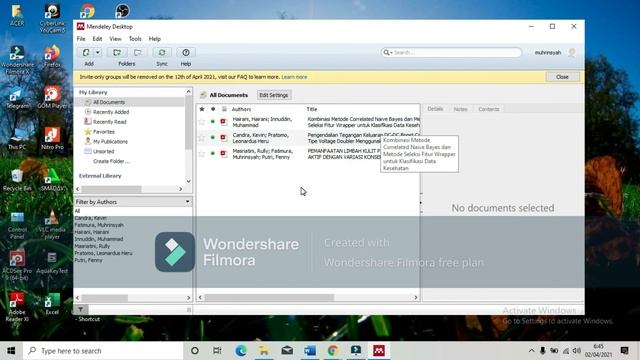Open the GOM Player desktop shortcut
This screenshot has width=640, height=360.
52,97
